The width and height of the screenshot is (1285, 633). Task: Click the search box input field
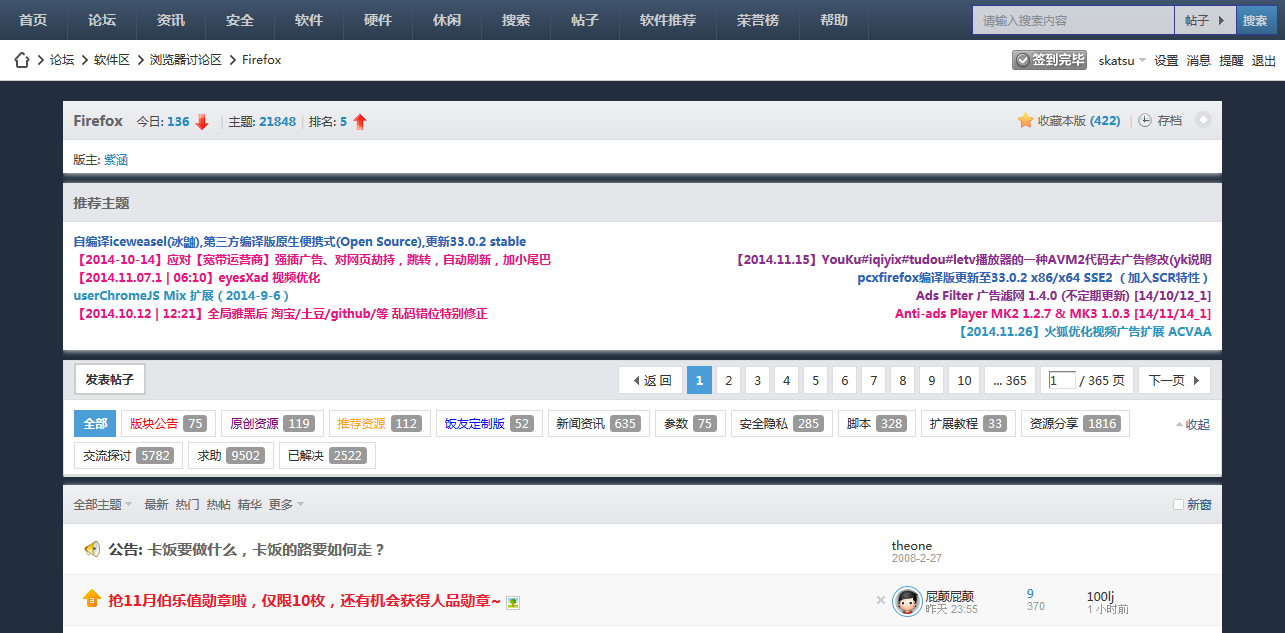1073,20
